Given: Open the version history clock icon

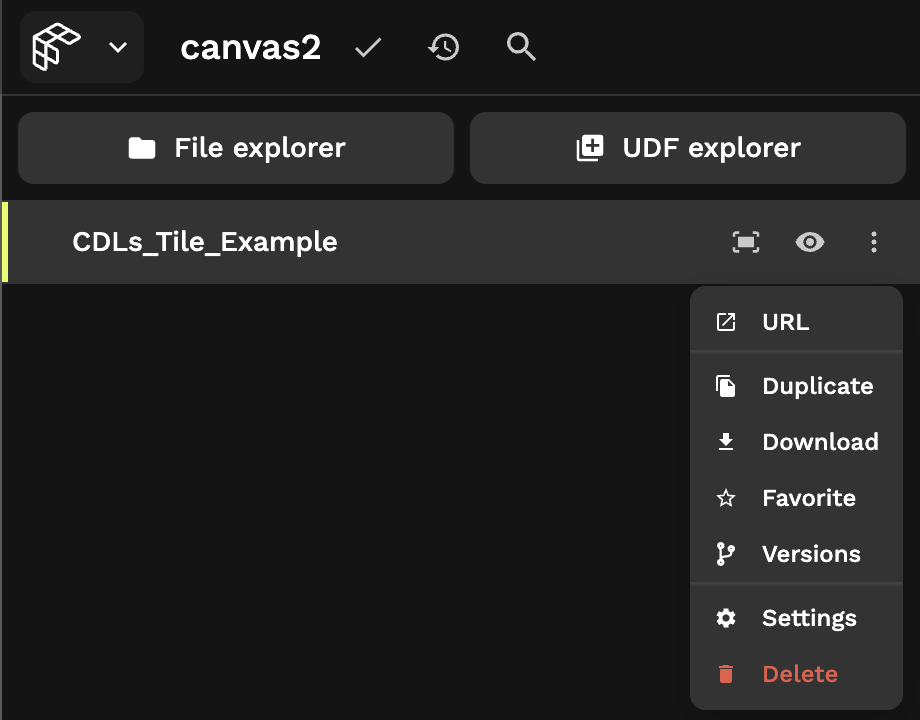Looking at the screenshot, I should pos(444,47).
